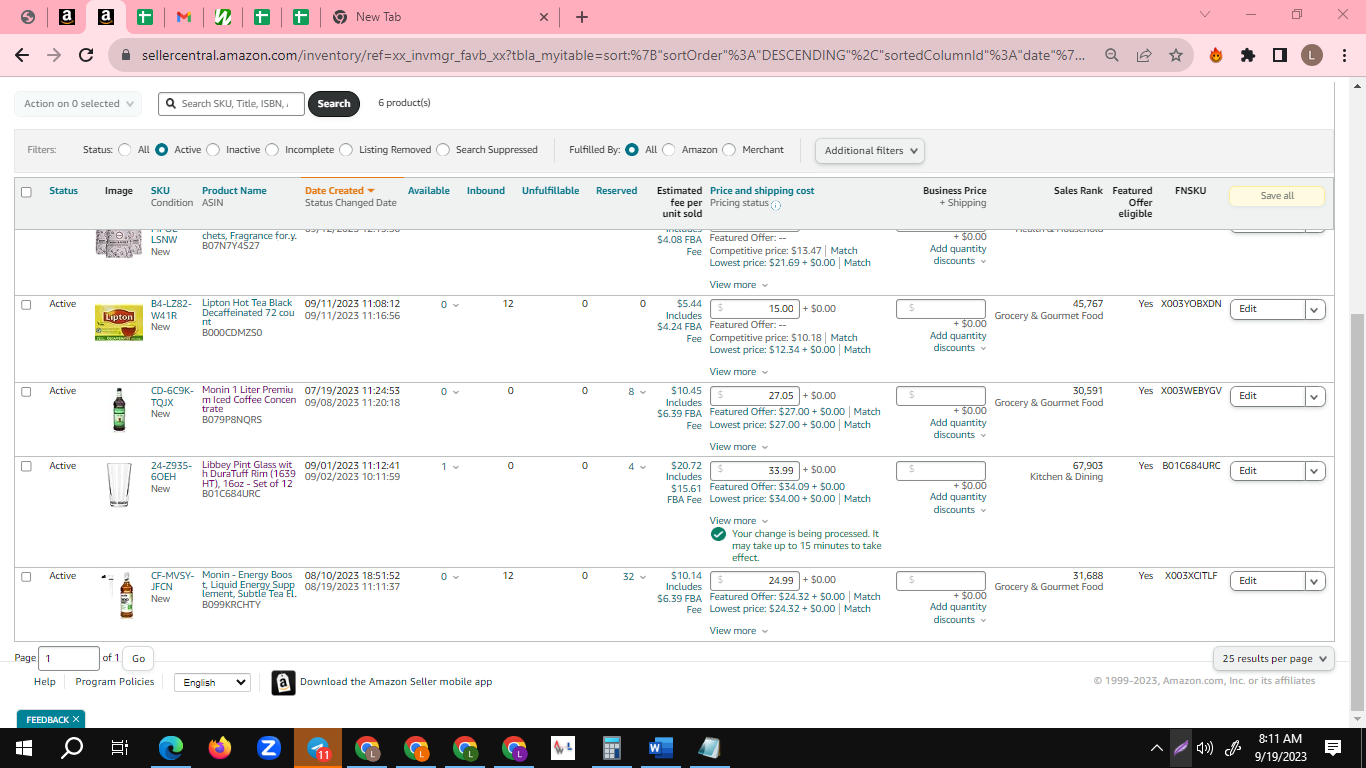Click Go to jump to page
Screen dimensions: 1366x768
pyautogui.click(x=138, y=658)
